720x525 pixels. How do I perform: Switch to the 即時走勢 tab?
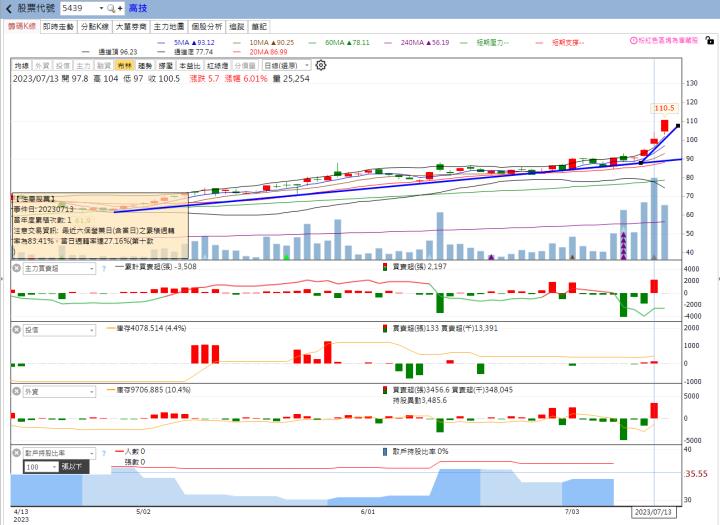(58, 27)
